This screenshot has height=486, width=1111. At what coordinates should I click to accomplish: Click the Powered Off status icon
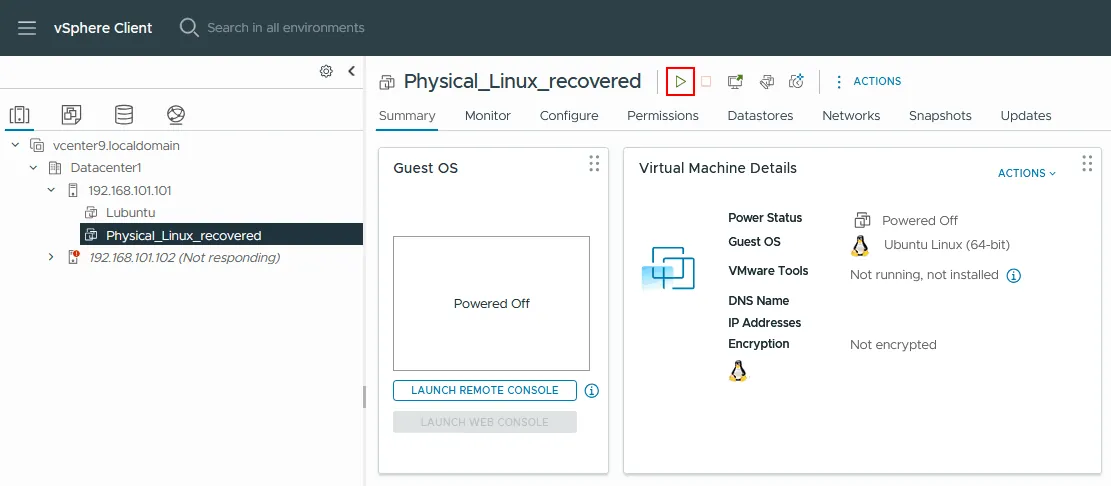862,220
